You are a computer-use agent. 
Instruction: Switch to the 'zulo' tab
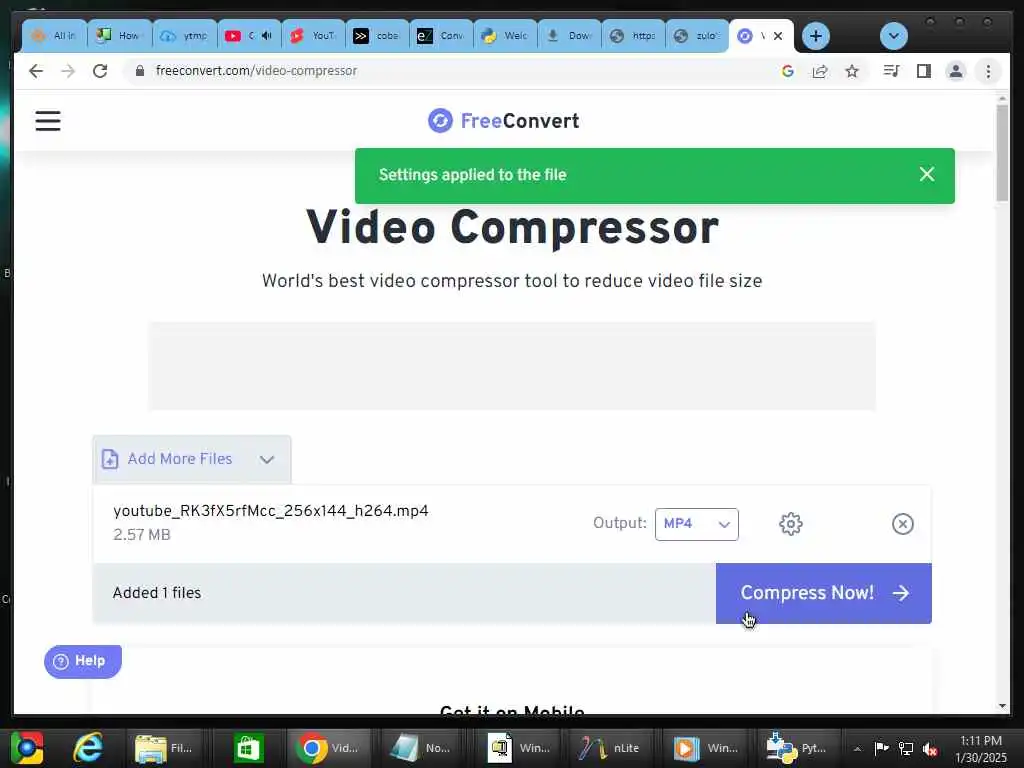(697, 36)
